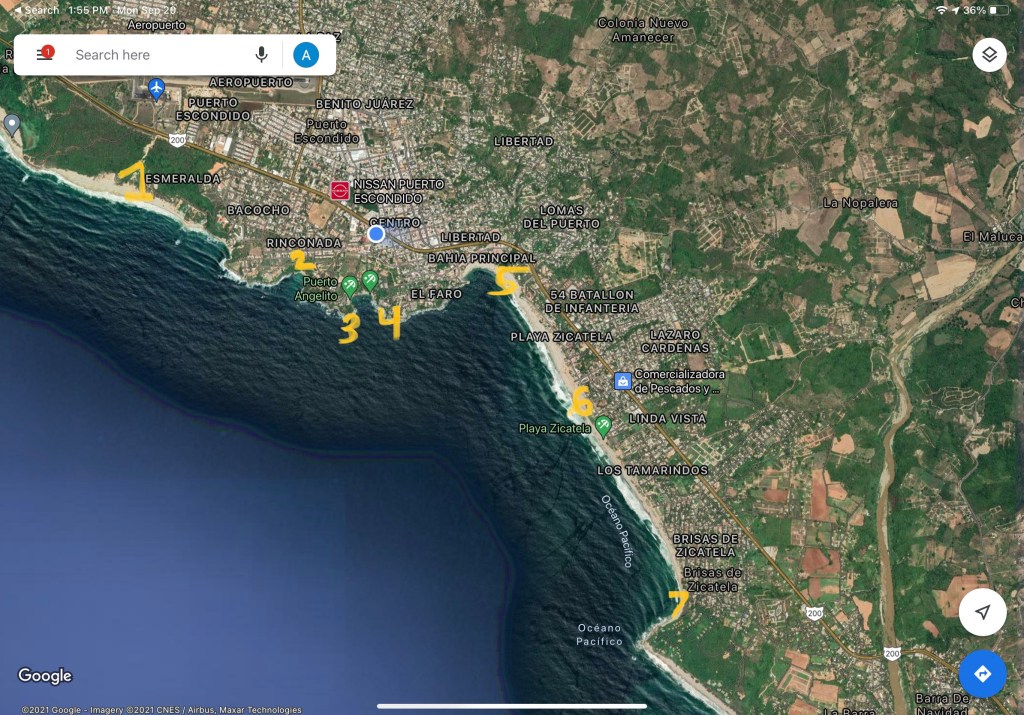Select the green pin beside Puerto Angelito label

[x=349, y=287]
